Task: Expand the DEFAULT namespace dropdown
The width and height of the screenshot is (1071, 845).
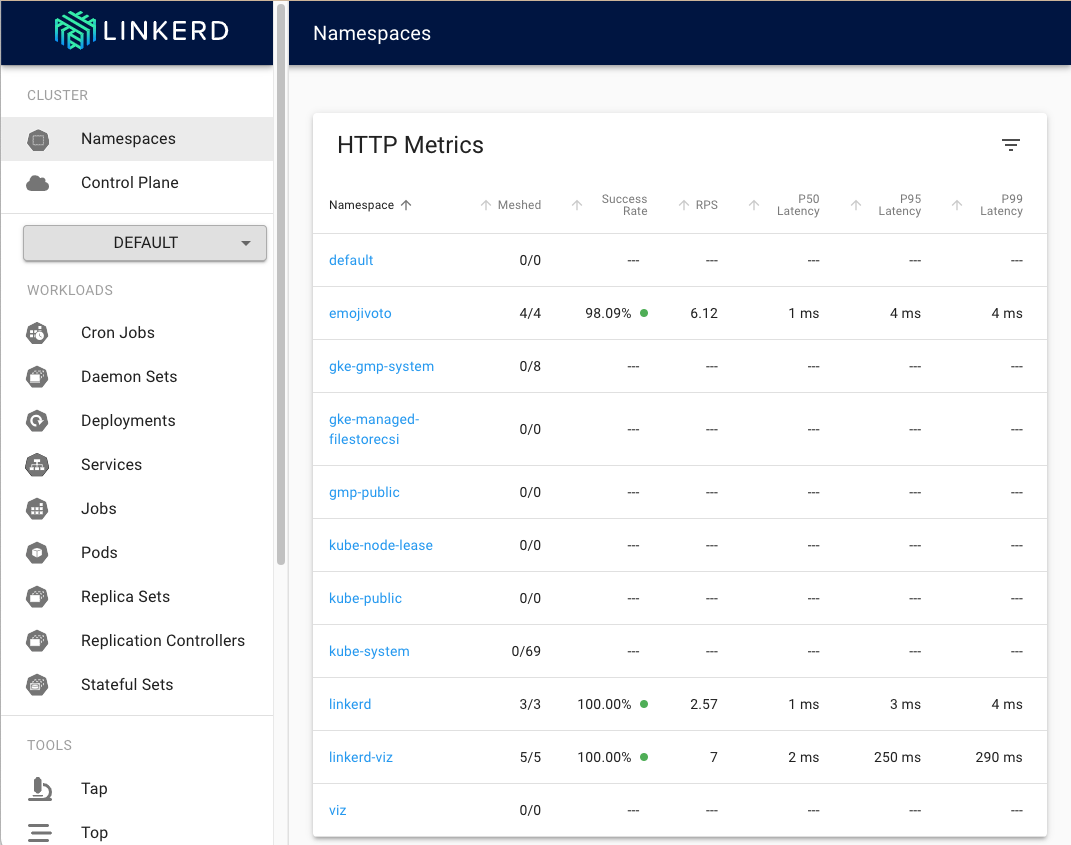Action: [x=145, y=243]
